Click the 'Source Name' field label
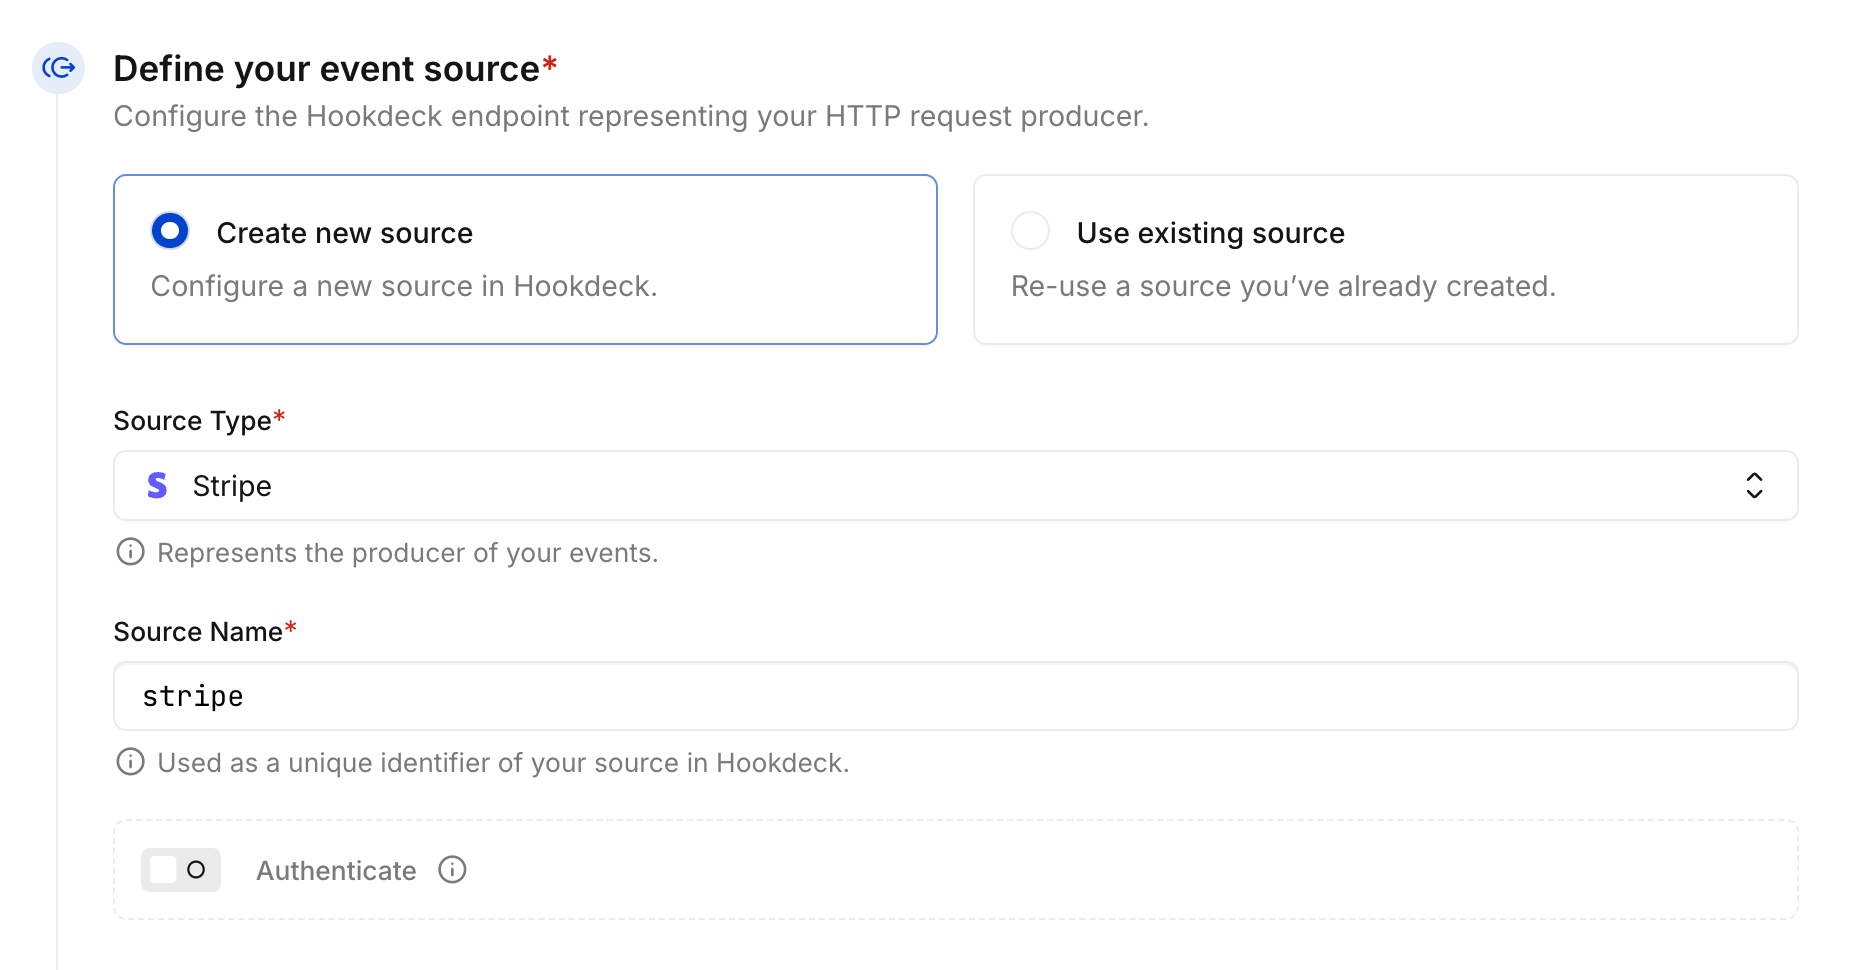 (x=198, y=632)
